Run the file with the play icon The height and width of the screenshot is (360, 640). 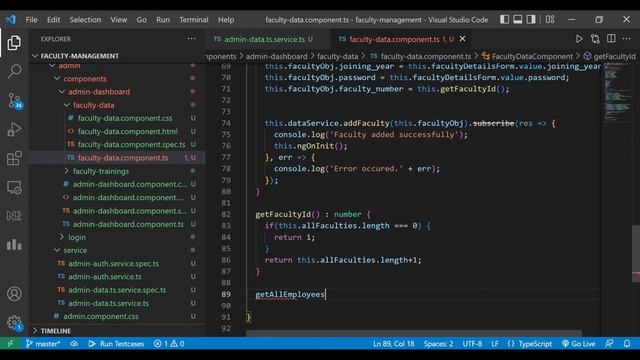tap(579, 39)
